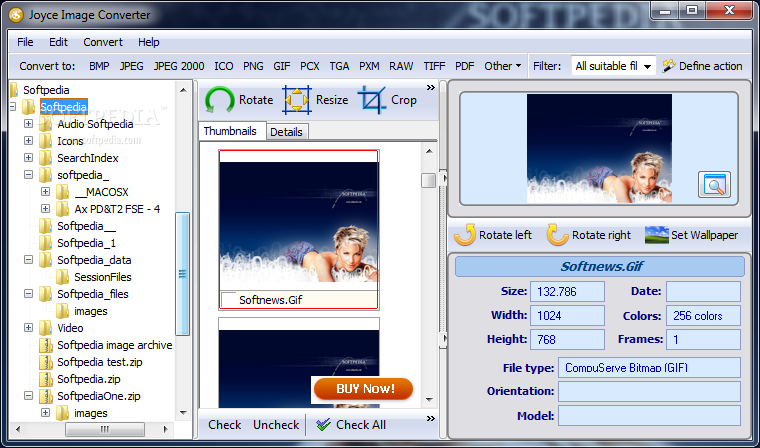This screenshot has height=448, width=760.
Task: Click the Icons folder icon
Action: click(46, 141)
